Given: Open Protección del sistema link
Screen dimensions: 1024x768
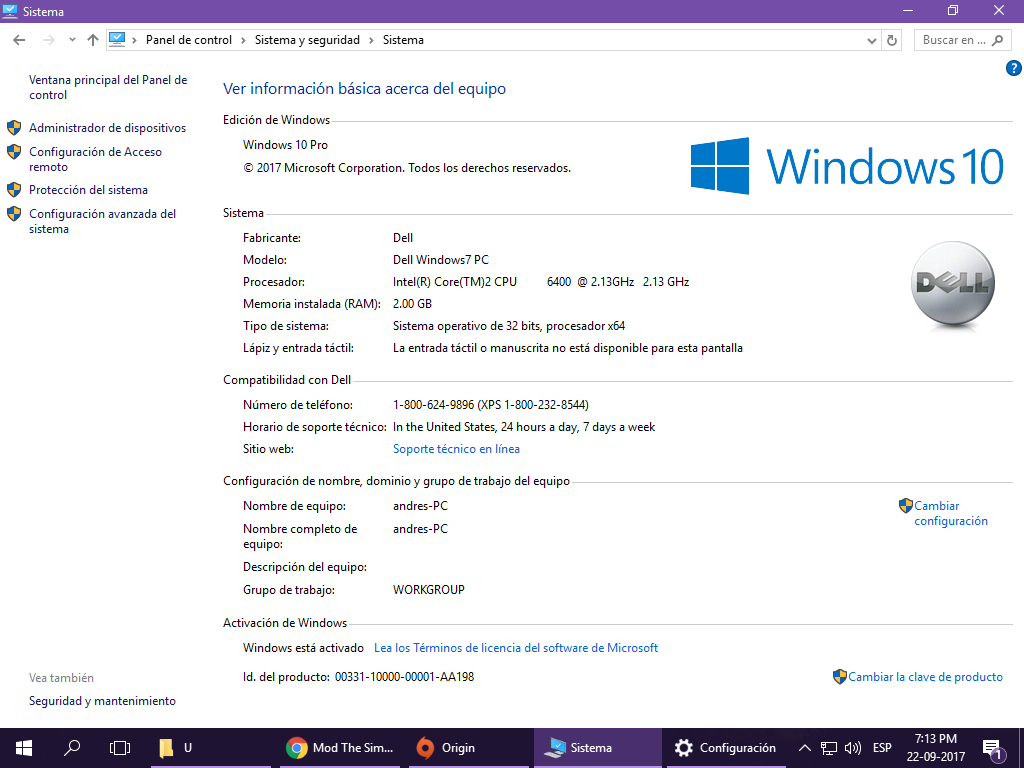Looking at the screenshot, I should [88, 190].
